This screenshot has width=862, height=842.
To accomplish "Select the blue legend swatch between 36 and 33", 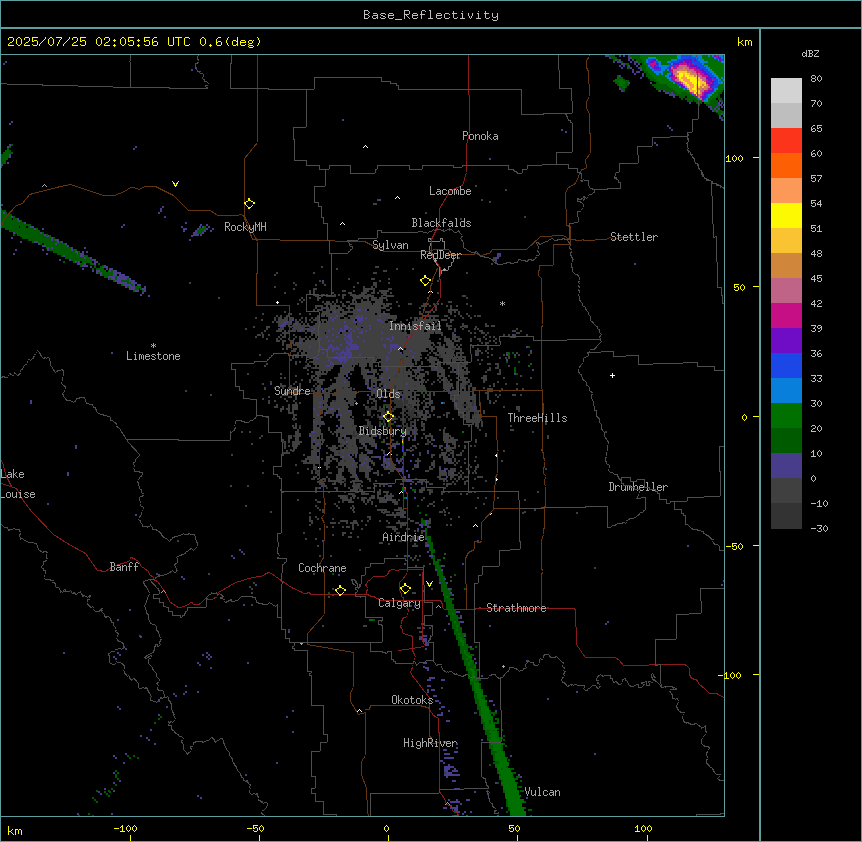I will click(786, 365).
